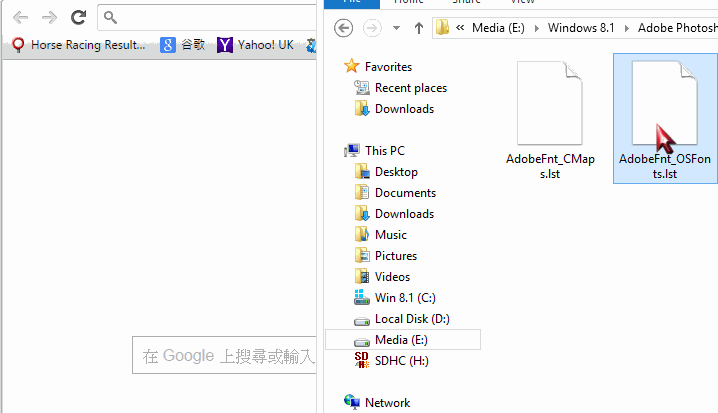The width and height of the screenshot is (718, 413).
Task: Go forward in File Explorer
Action: coord(372,28)
